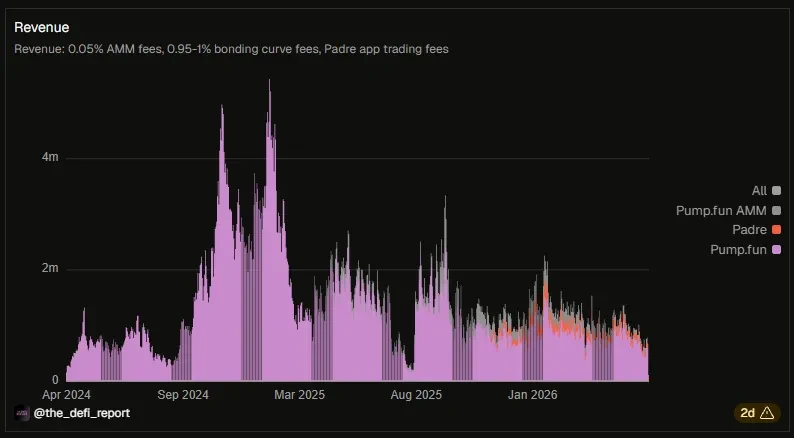This screenshot has width=794, height=438.
Task: Toggle the Pump.fun purple legend swatch
Action: click(x=776, y=250)
